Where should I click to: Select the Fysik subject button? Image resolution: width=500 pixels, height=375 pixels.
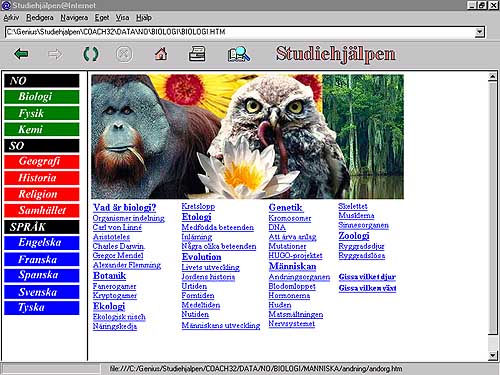coord(42,113)
